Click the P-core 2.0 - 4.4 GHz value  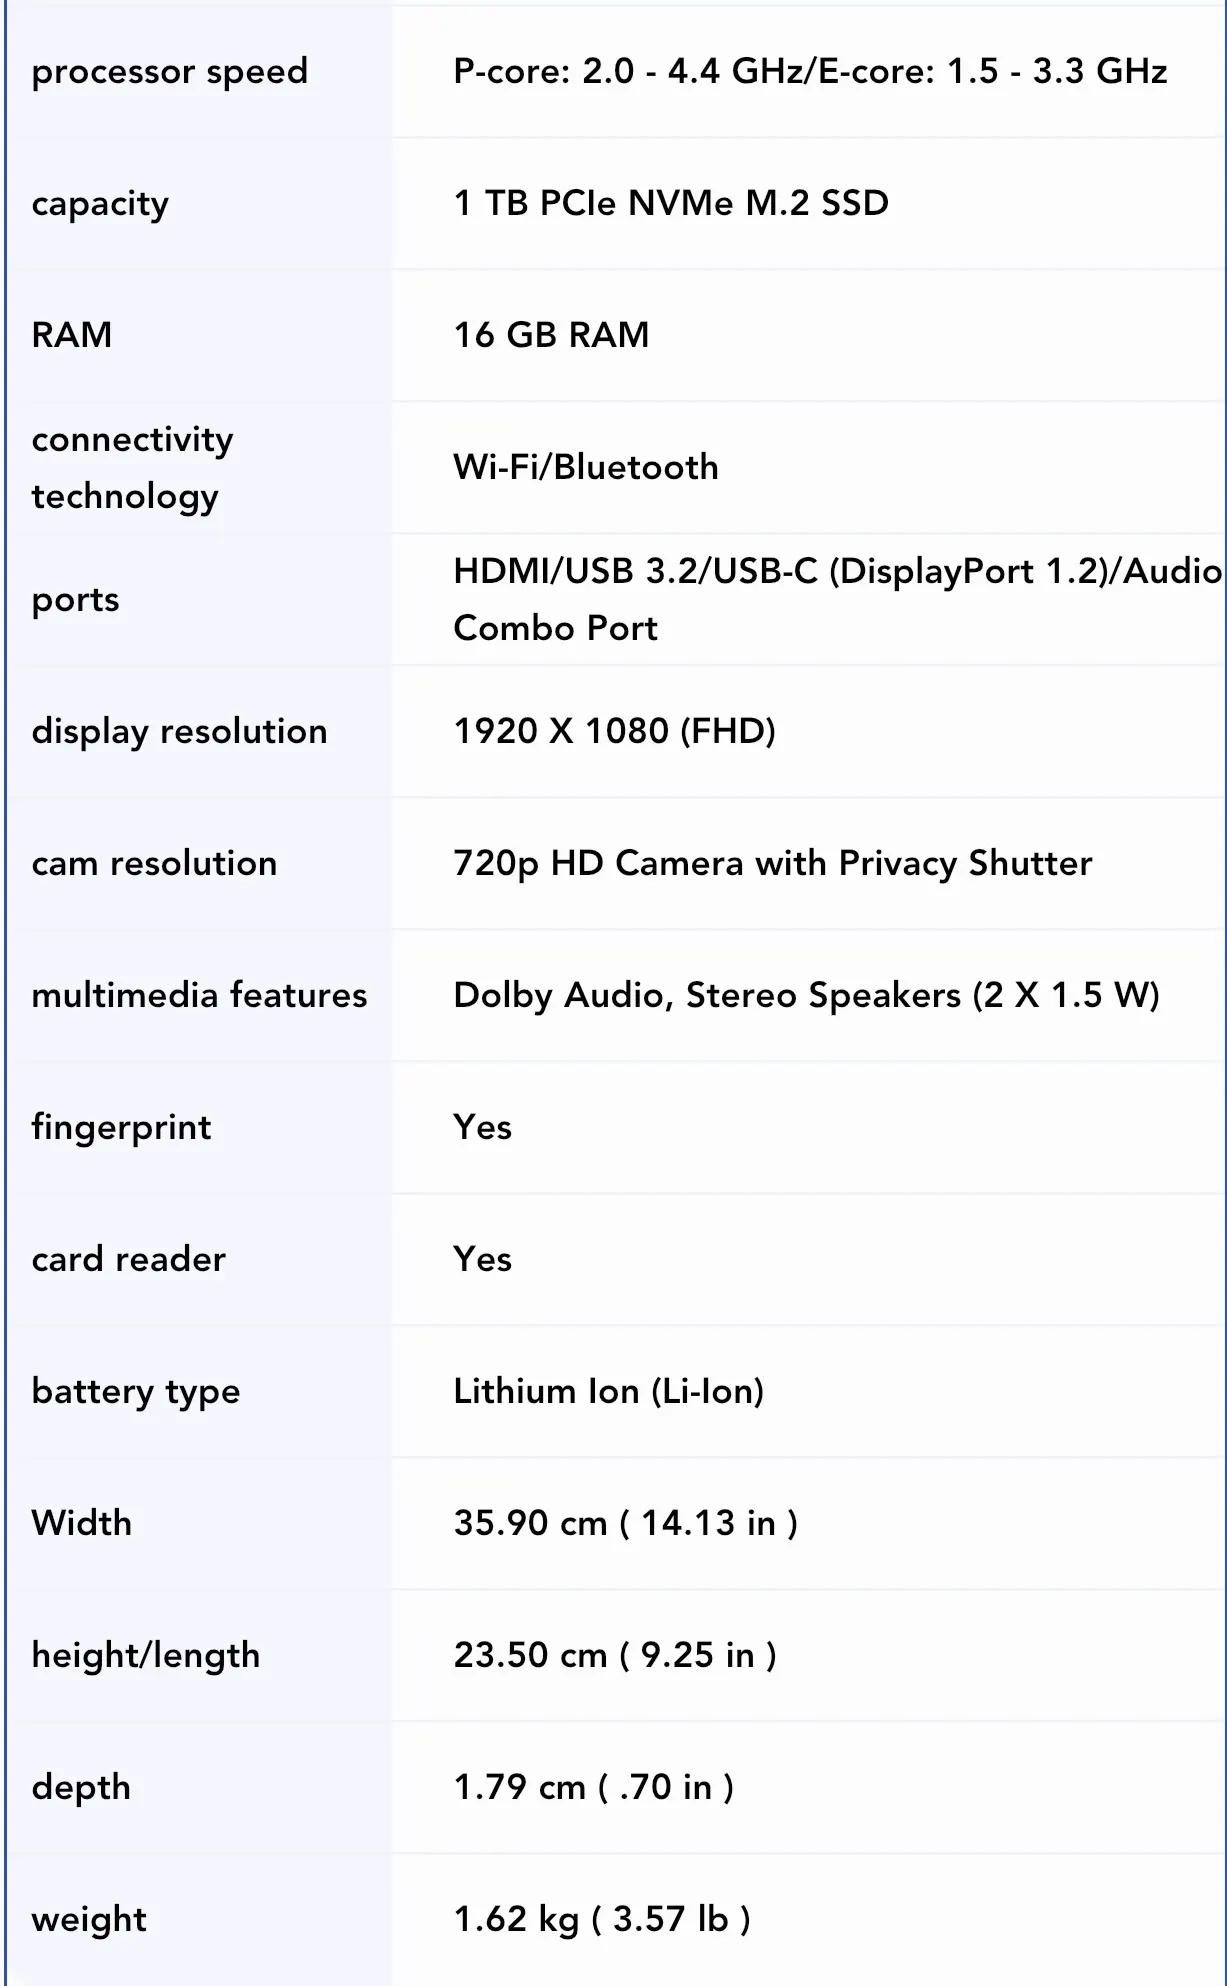(810, 72)
